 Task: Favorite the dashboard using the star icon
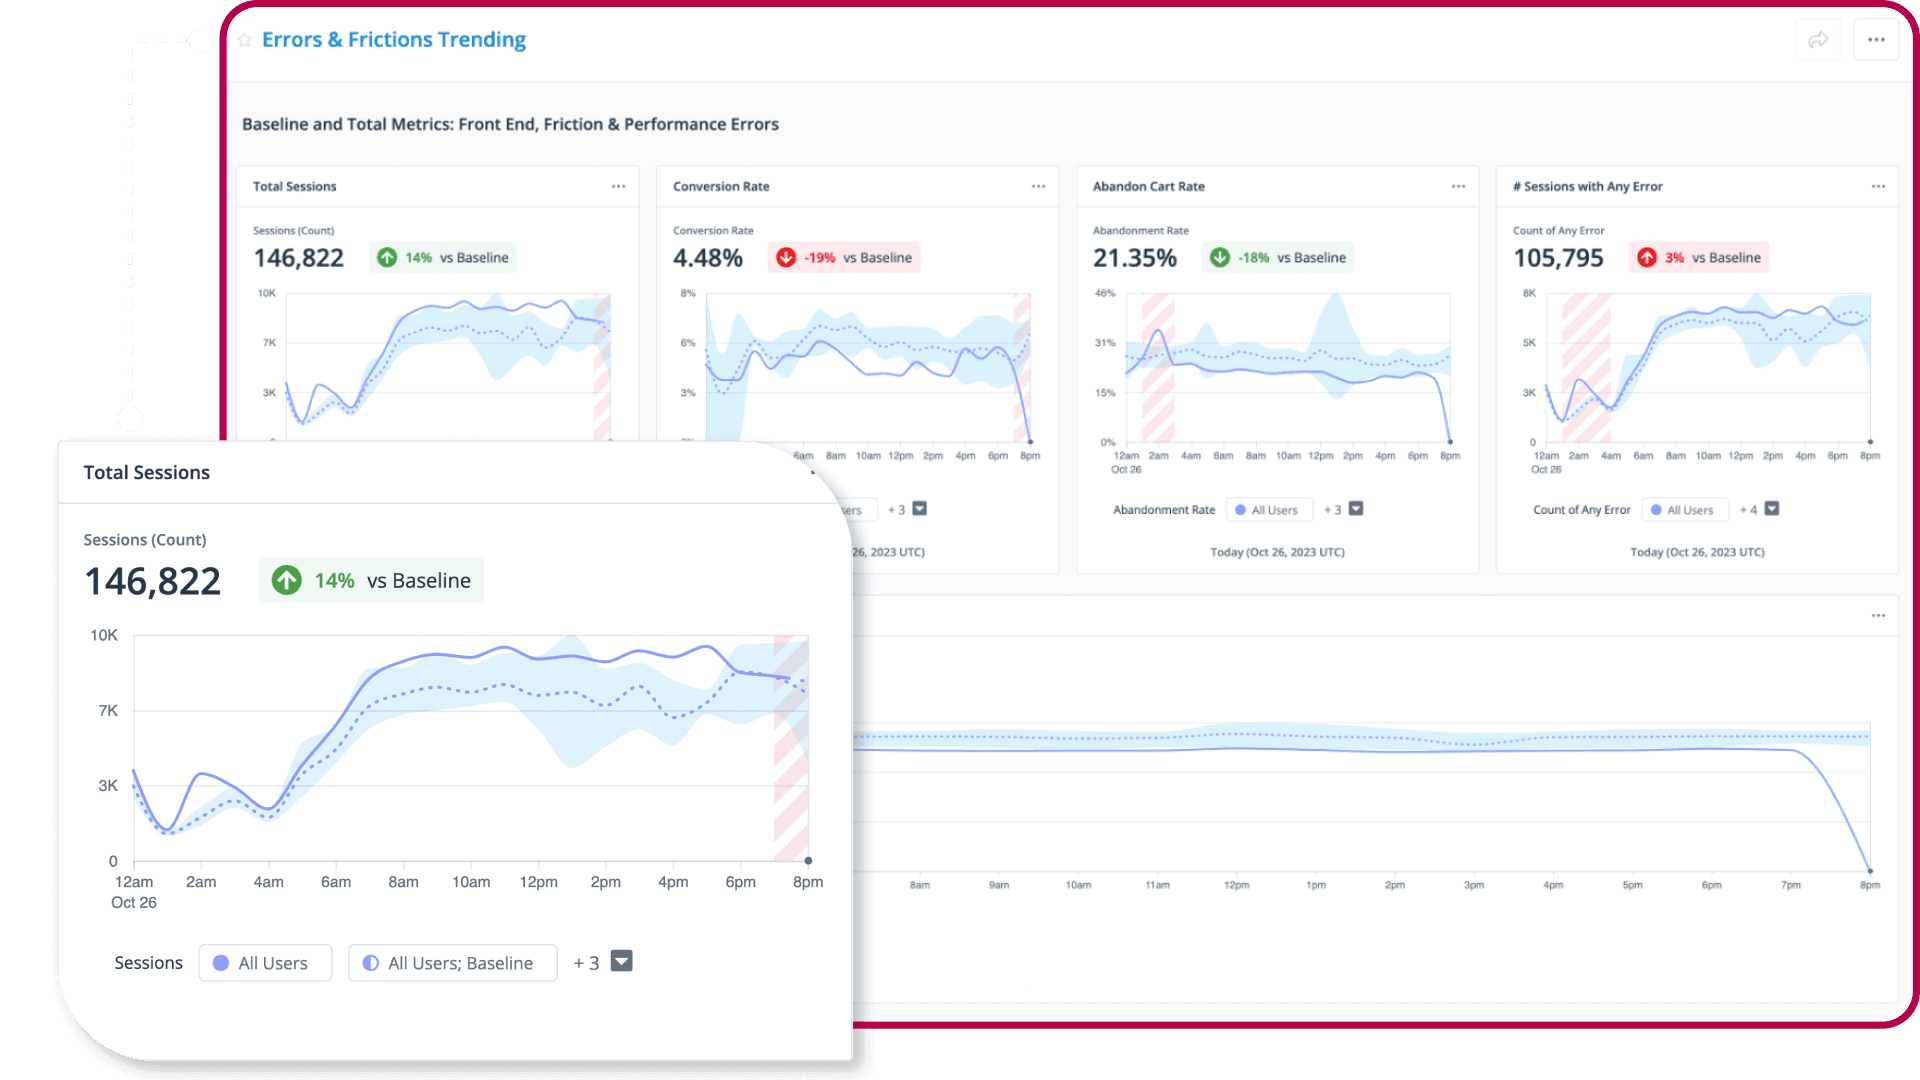click(x=244, y=39)
